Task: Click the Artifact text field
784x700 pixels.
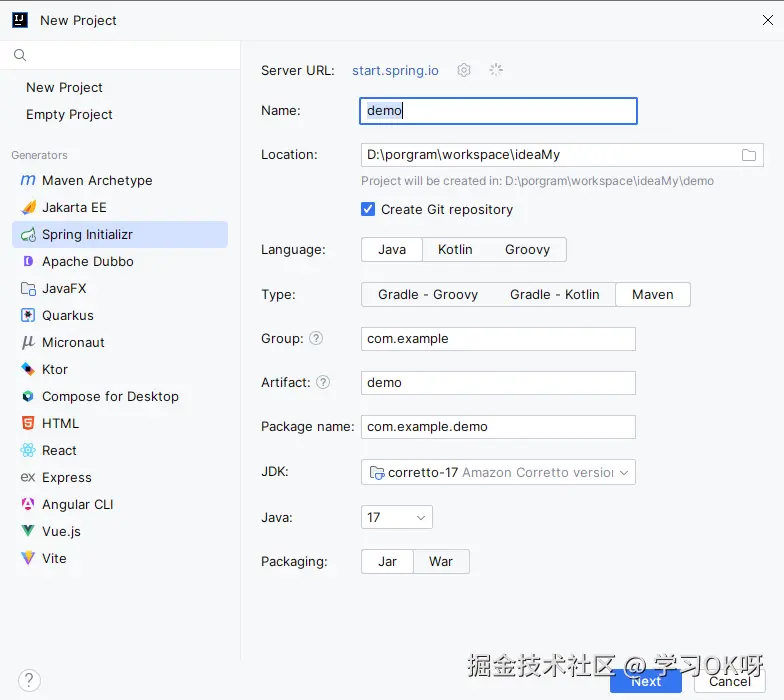Action: pyautogui.click(x=498, y=383)
